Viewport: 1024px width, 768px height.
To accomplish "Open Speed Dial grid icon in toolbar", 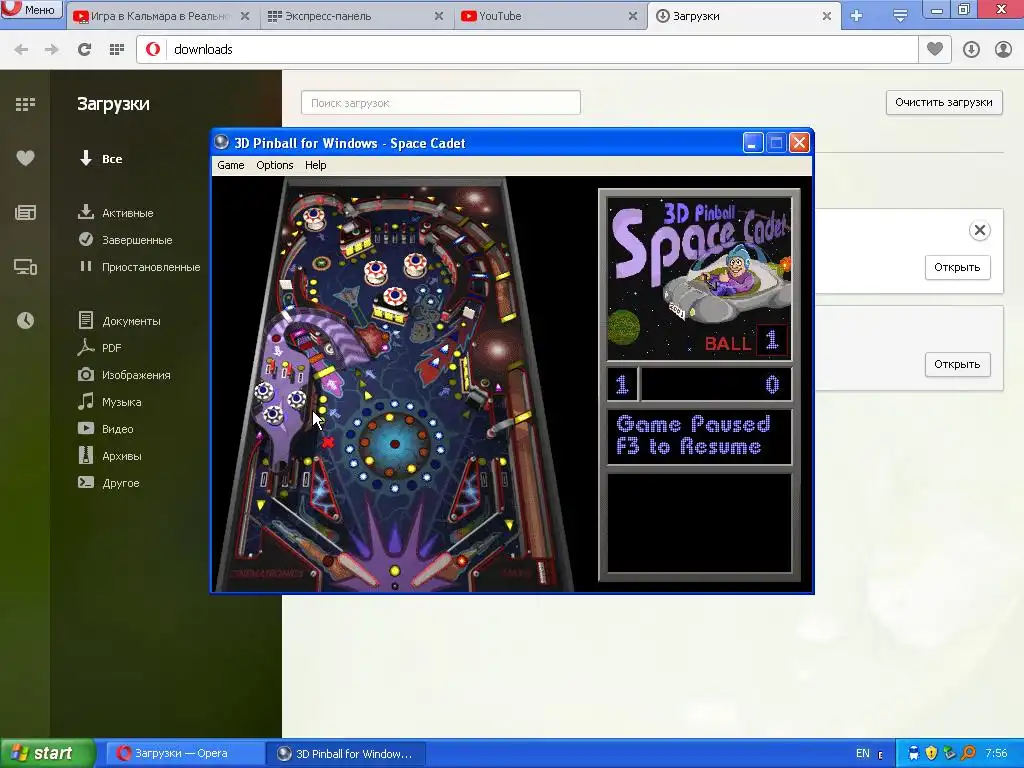I will tap(117, 50).
